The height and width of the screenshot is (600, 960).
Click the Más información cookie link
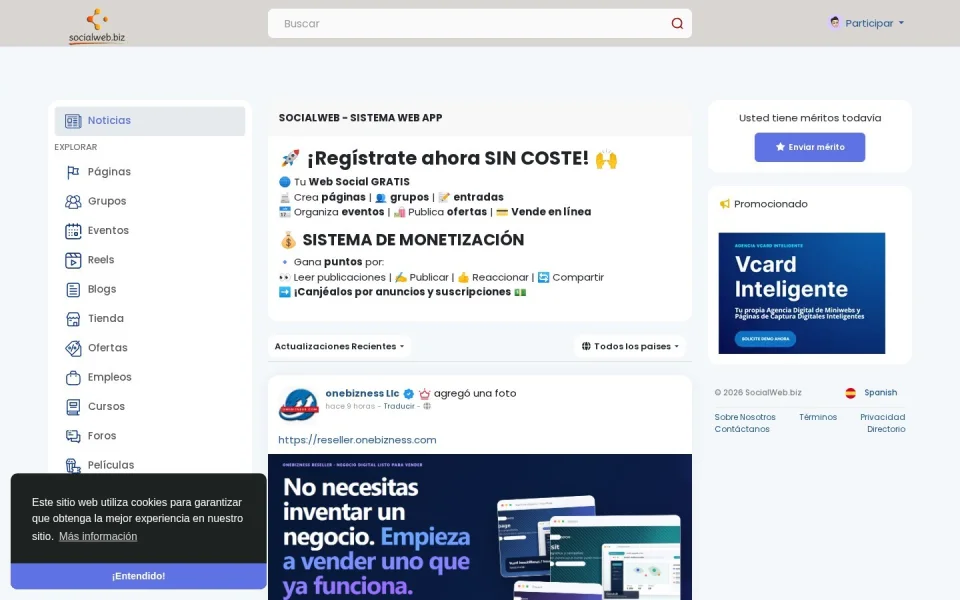pos(98,536)
